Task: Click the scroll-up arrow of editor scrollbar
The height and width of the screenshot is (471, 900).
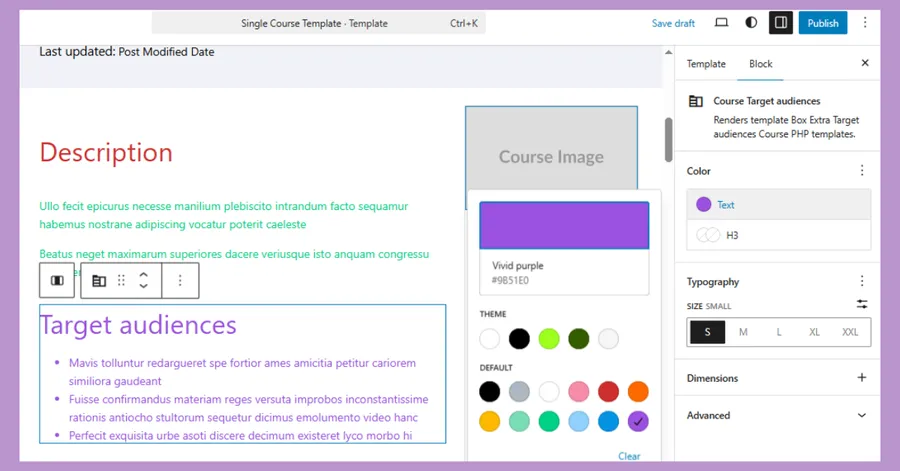Action: (x=668, y=52)
